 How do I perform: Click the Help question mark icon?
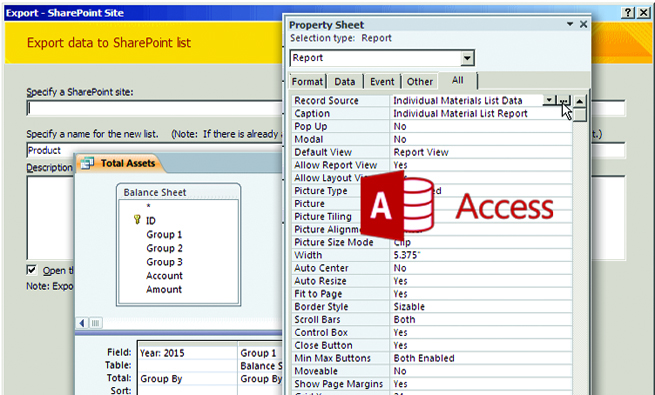628,13
